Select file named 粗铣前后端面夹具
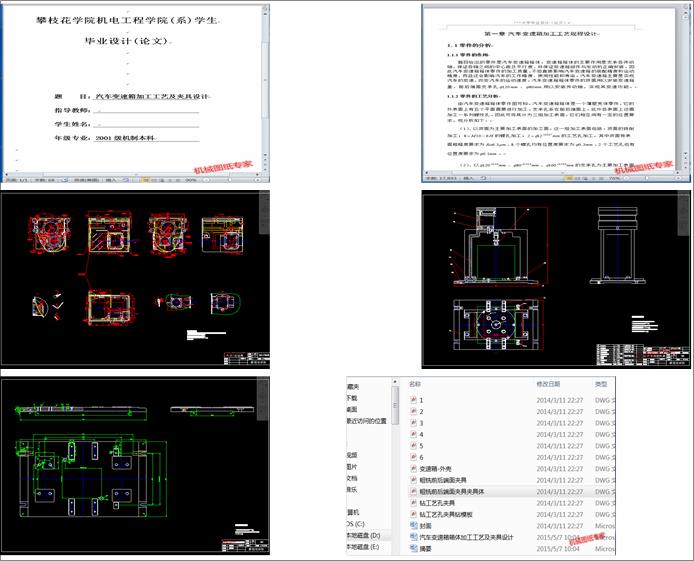Screen dimensions: 694x561 (443, 480)
